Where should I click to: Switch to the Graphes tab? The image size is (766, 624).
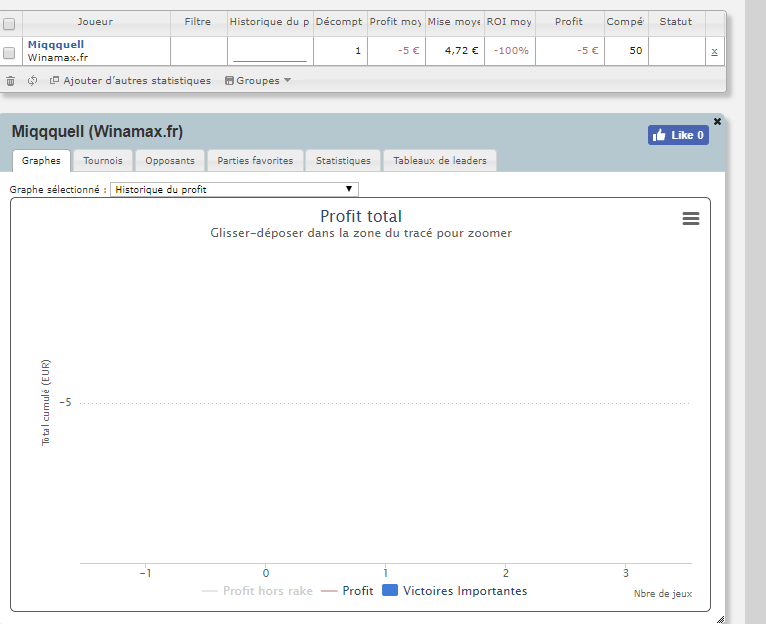42,161
